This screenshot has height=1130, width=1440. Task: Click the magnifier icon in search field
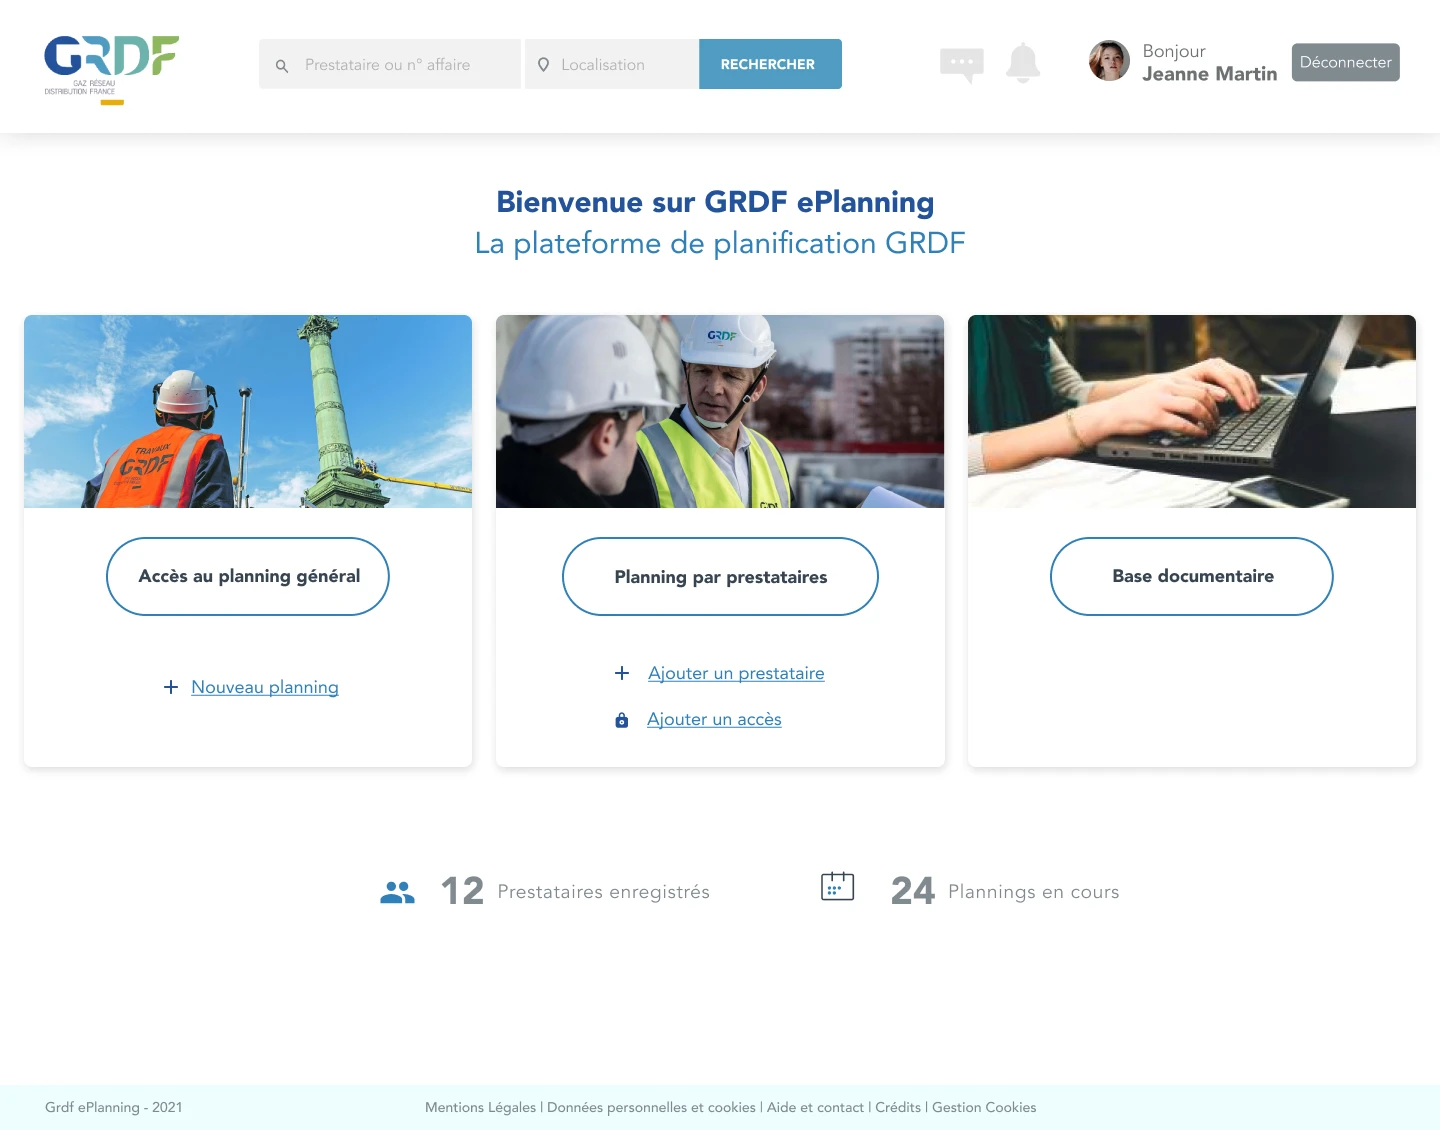coord(282,65)
